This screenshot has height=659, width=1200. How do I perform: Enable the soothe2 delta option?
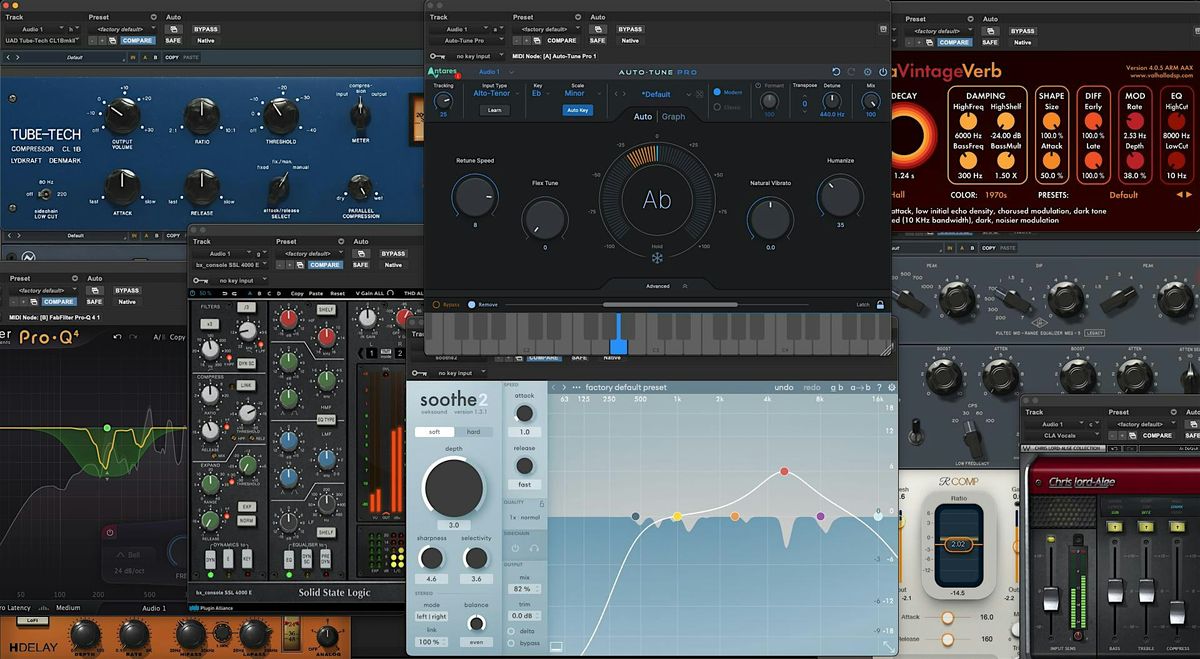coord(513,630)
